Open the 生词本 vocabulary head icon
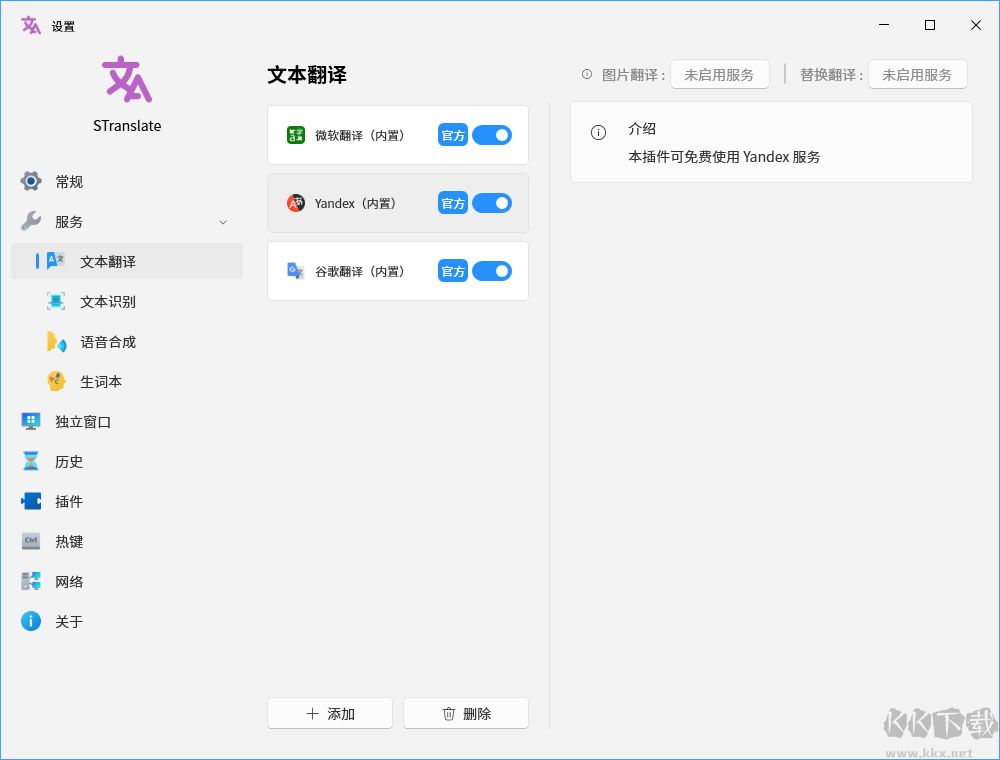 56,381
